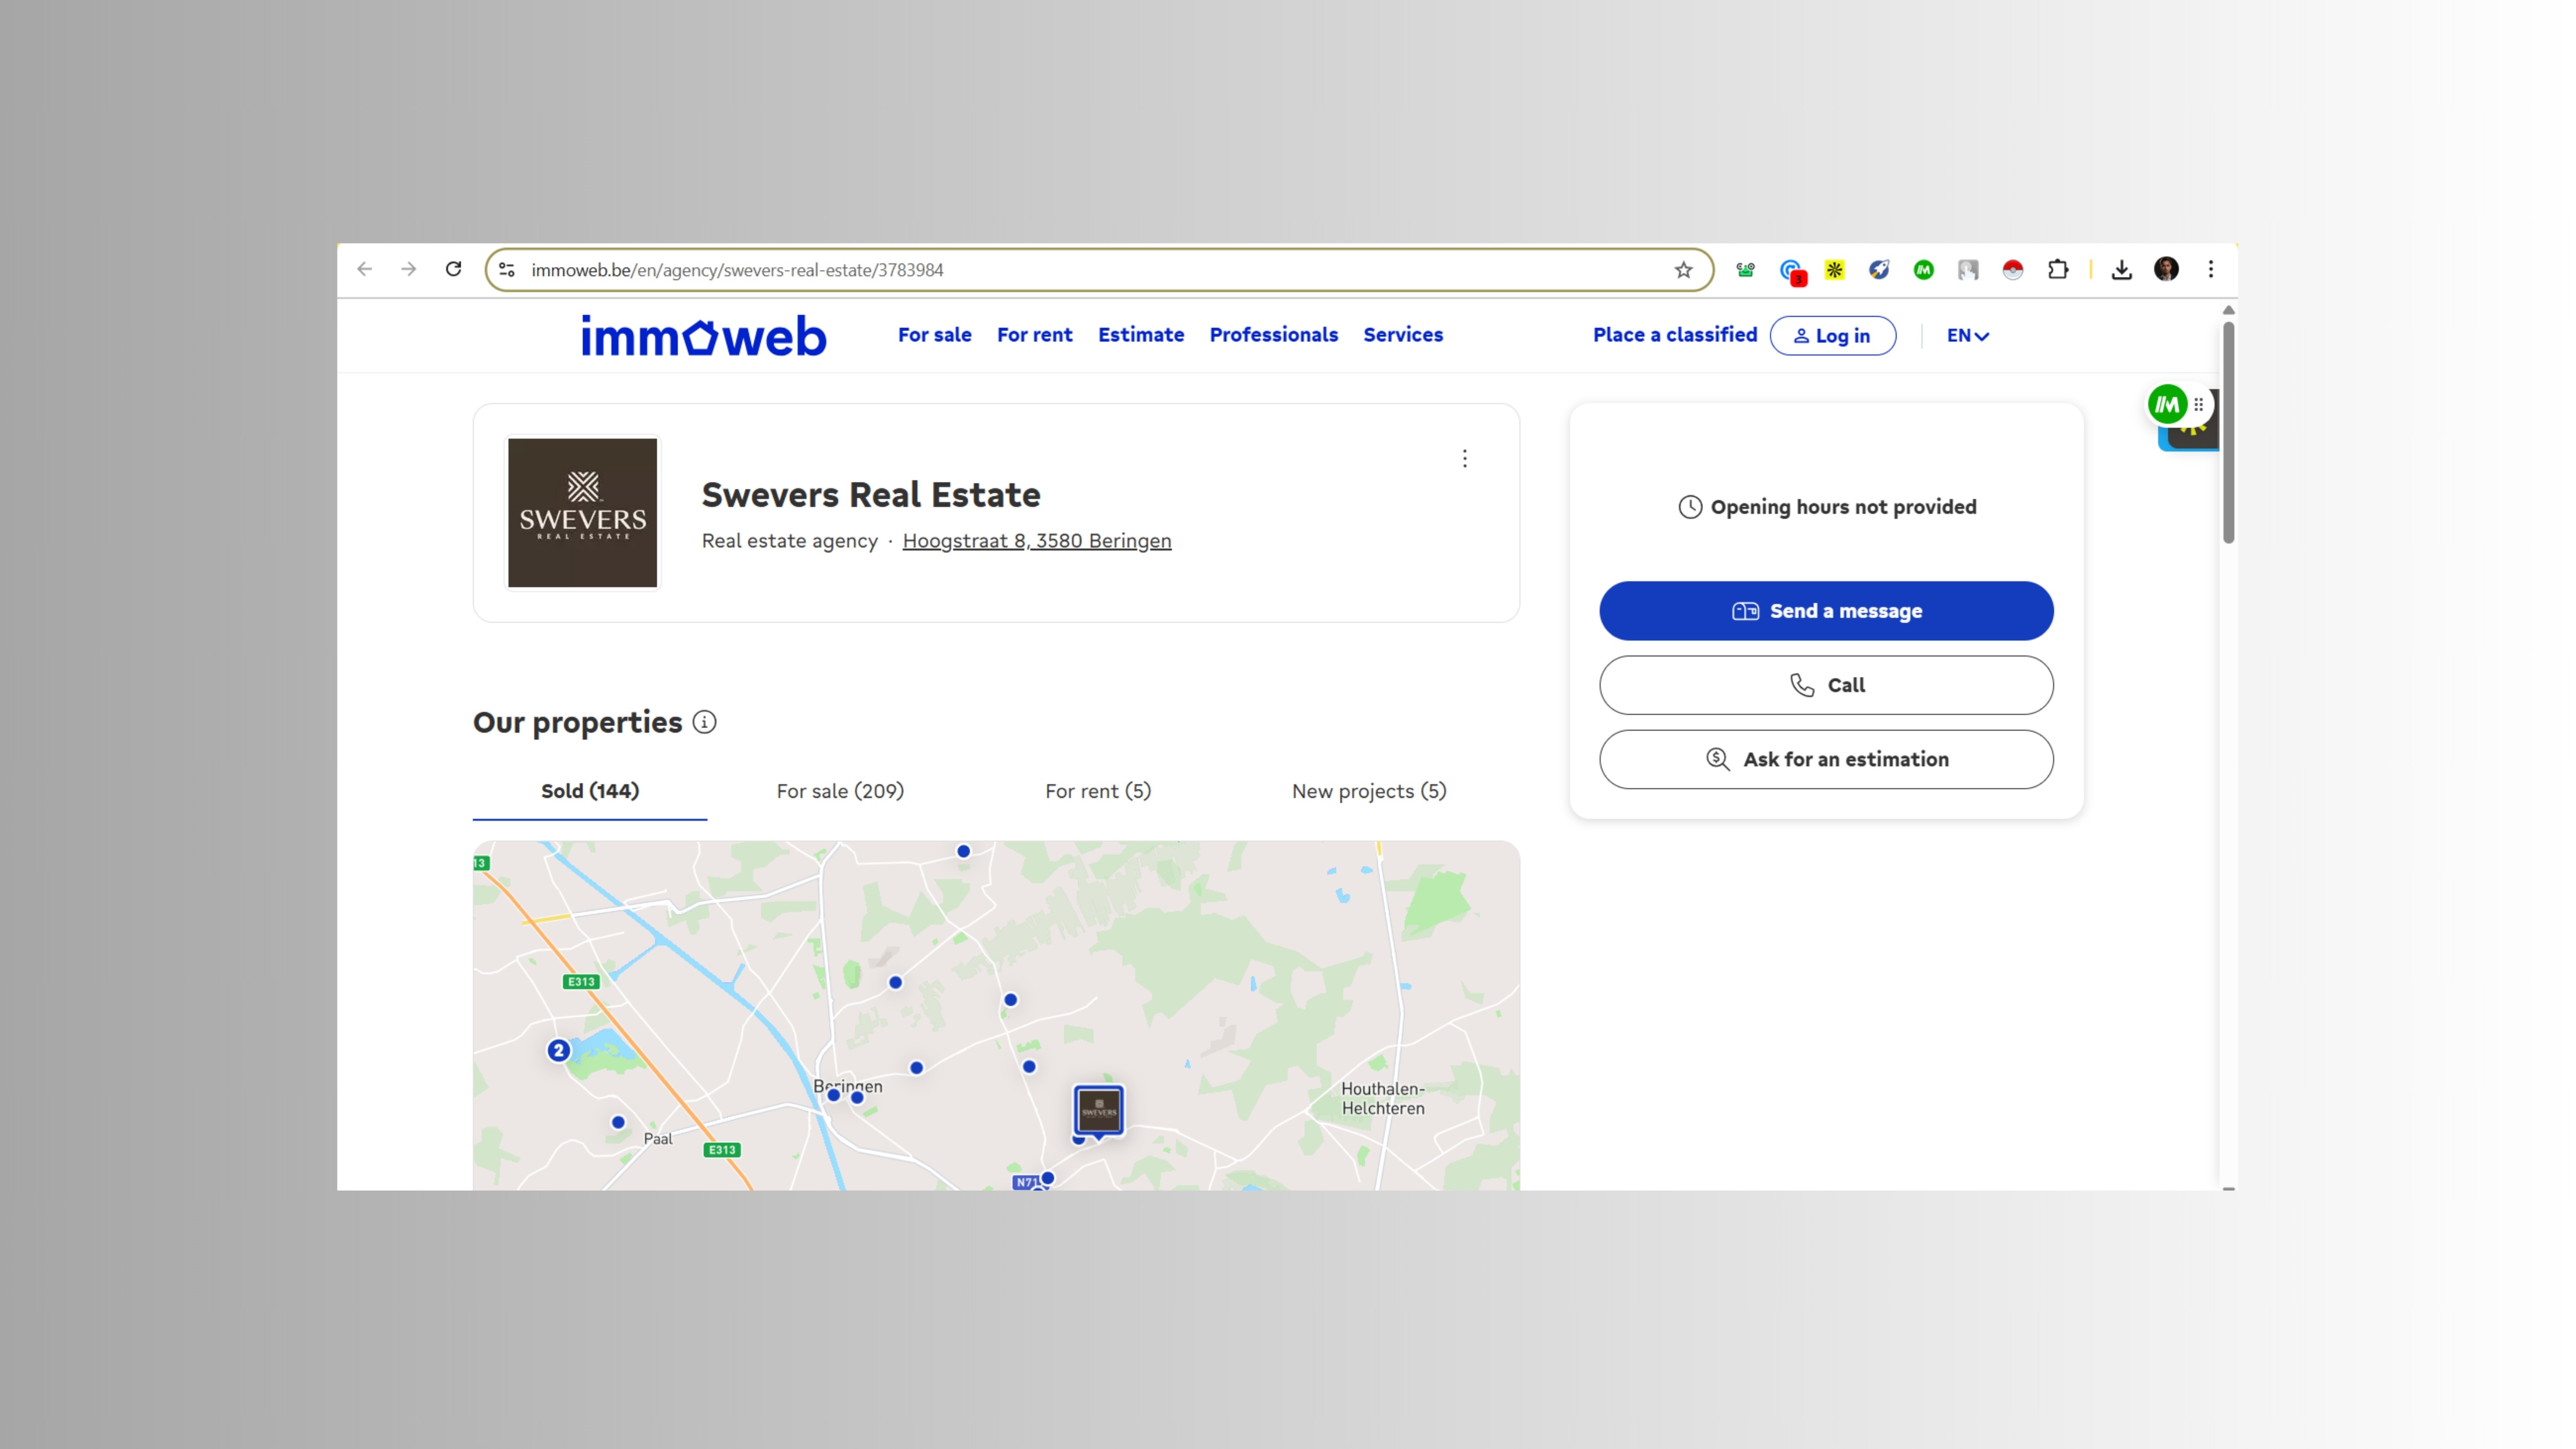Click the Send a message button

pyautogui.click(x=1825, y=611)
